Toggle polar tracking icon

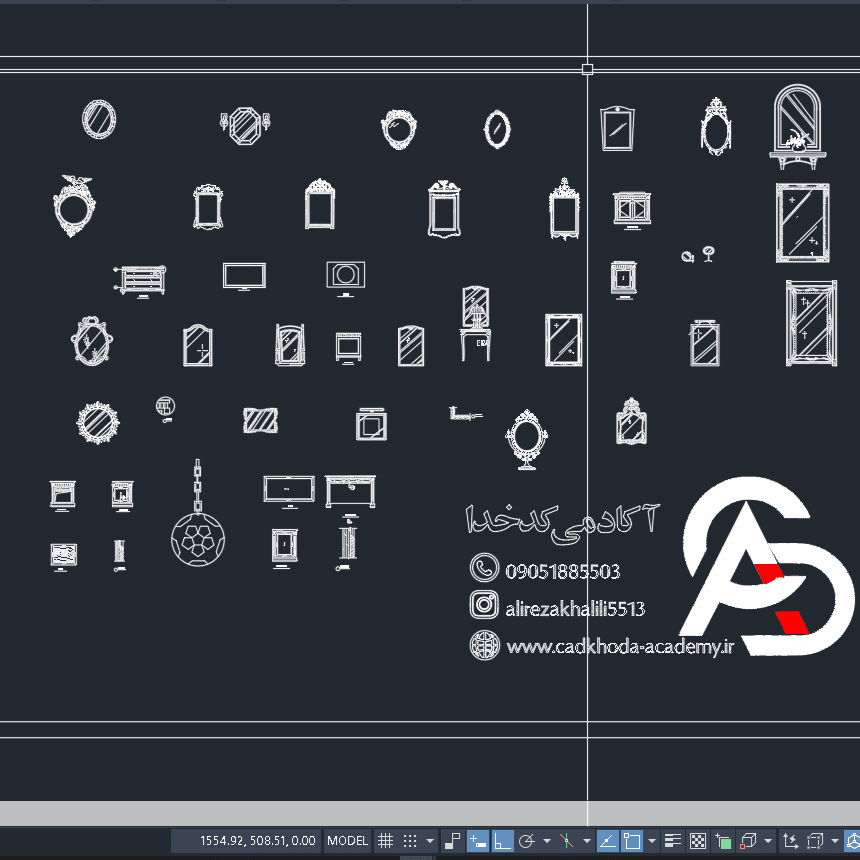[527, 840]
